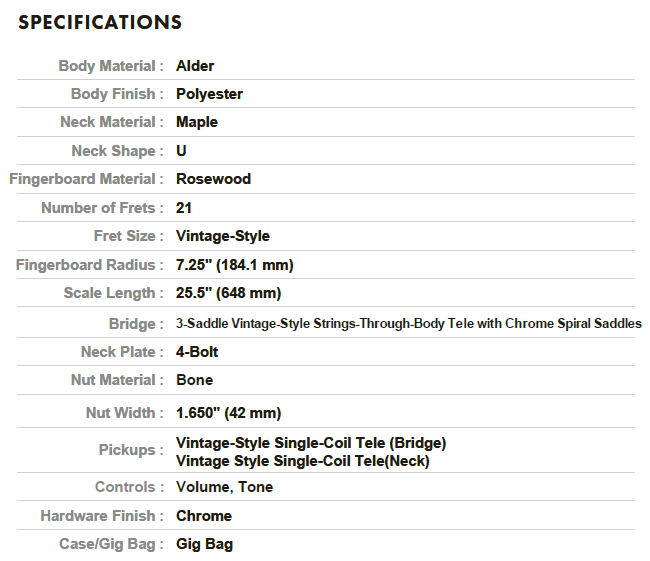Select the Vintage Style Single-Coil Tele(Neck) text
This screenshot has height=561, width=650.
[x=303, y=461]
